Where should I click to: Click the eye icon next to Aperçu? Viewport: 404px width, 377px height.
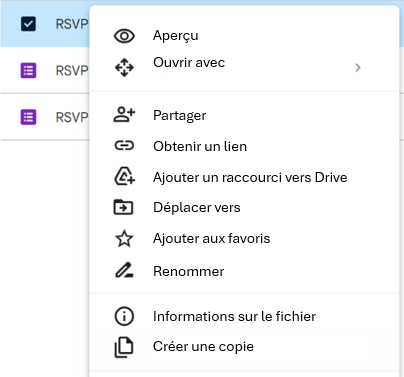[x=124, y=36]
